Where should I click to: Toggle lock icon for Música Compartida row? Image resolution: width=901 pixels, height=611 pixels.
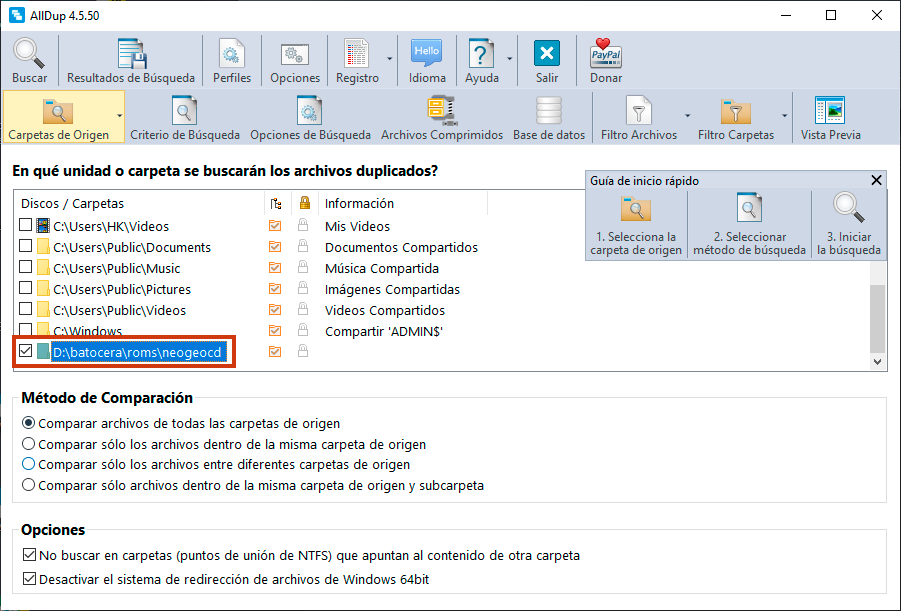[x=303, y=267]
